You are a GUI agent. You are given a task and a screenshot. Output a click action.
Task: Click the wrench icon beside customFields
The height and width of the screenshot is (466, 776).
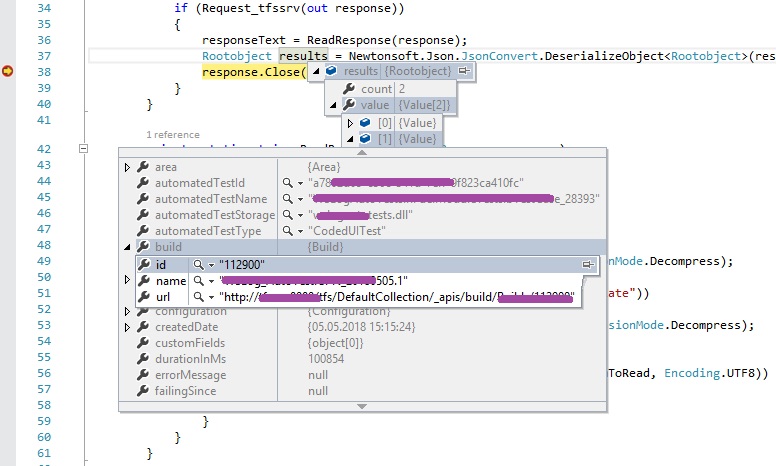143,342
